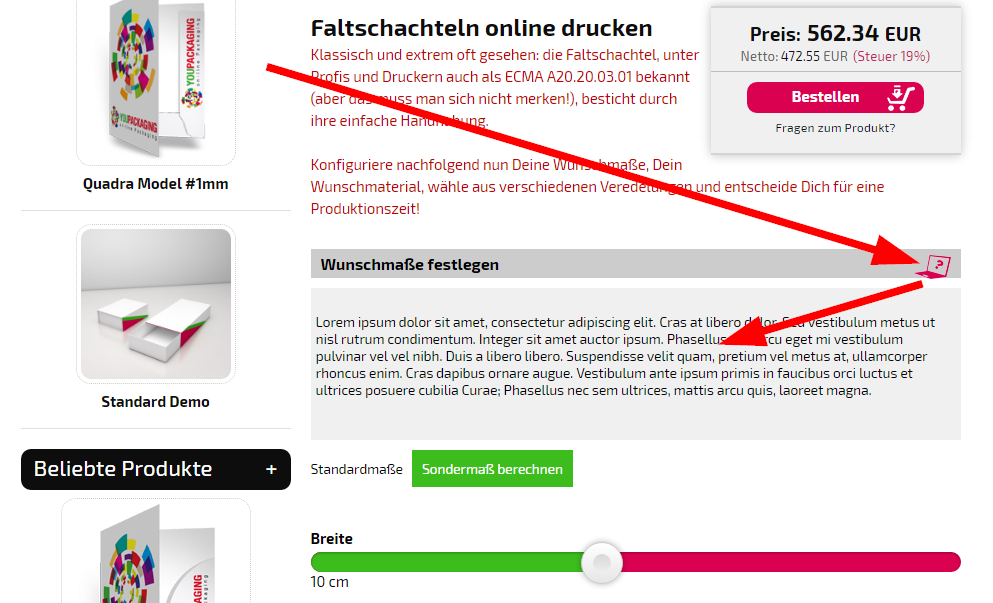Click the Beliebte Produkte heading bar
This screenshot has height=603, width=993.
(156, 469)
